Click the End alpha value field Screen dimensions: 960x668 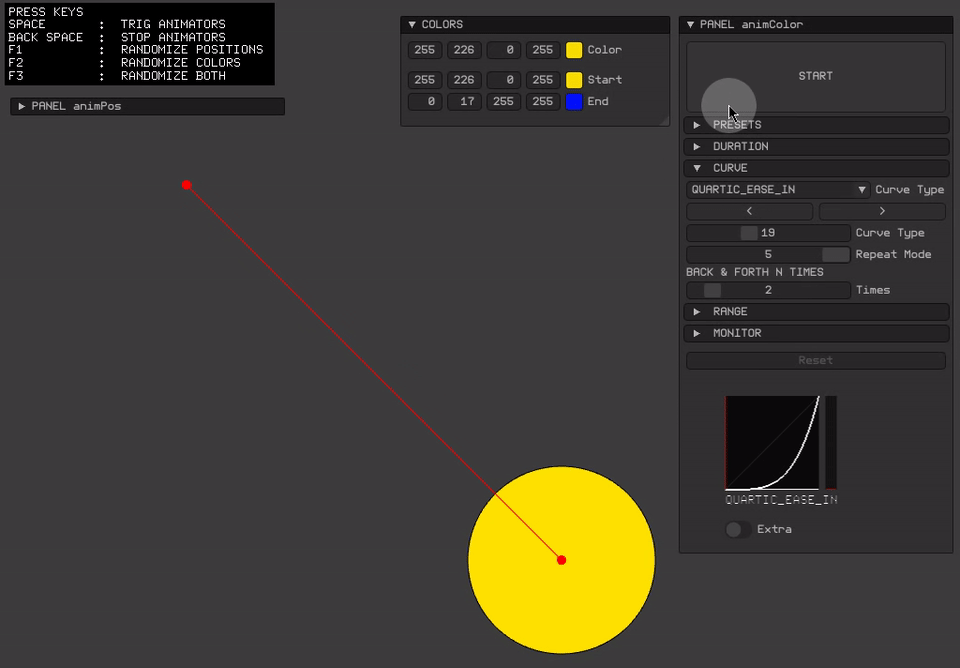click(543, 102)
